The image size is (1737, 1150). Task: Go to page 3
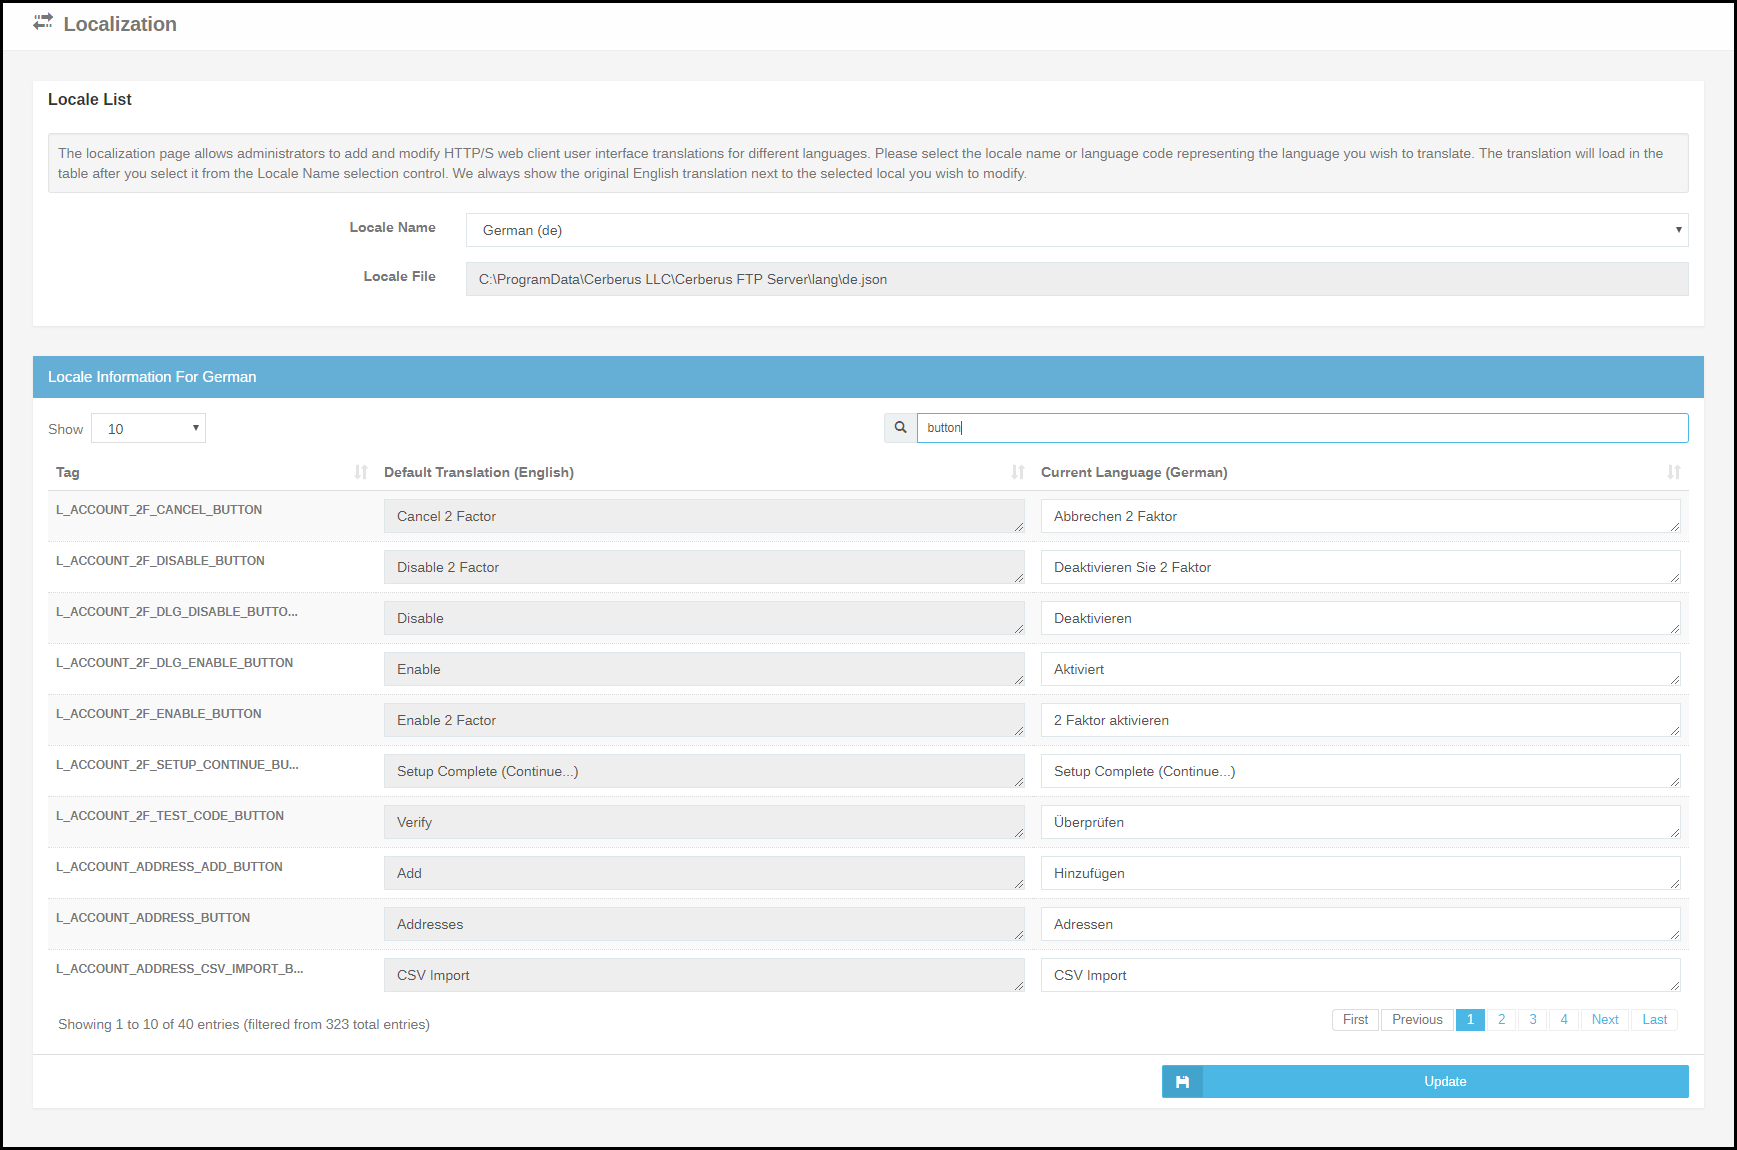pyautogui.click(x=1533, y=1020)
